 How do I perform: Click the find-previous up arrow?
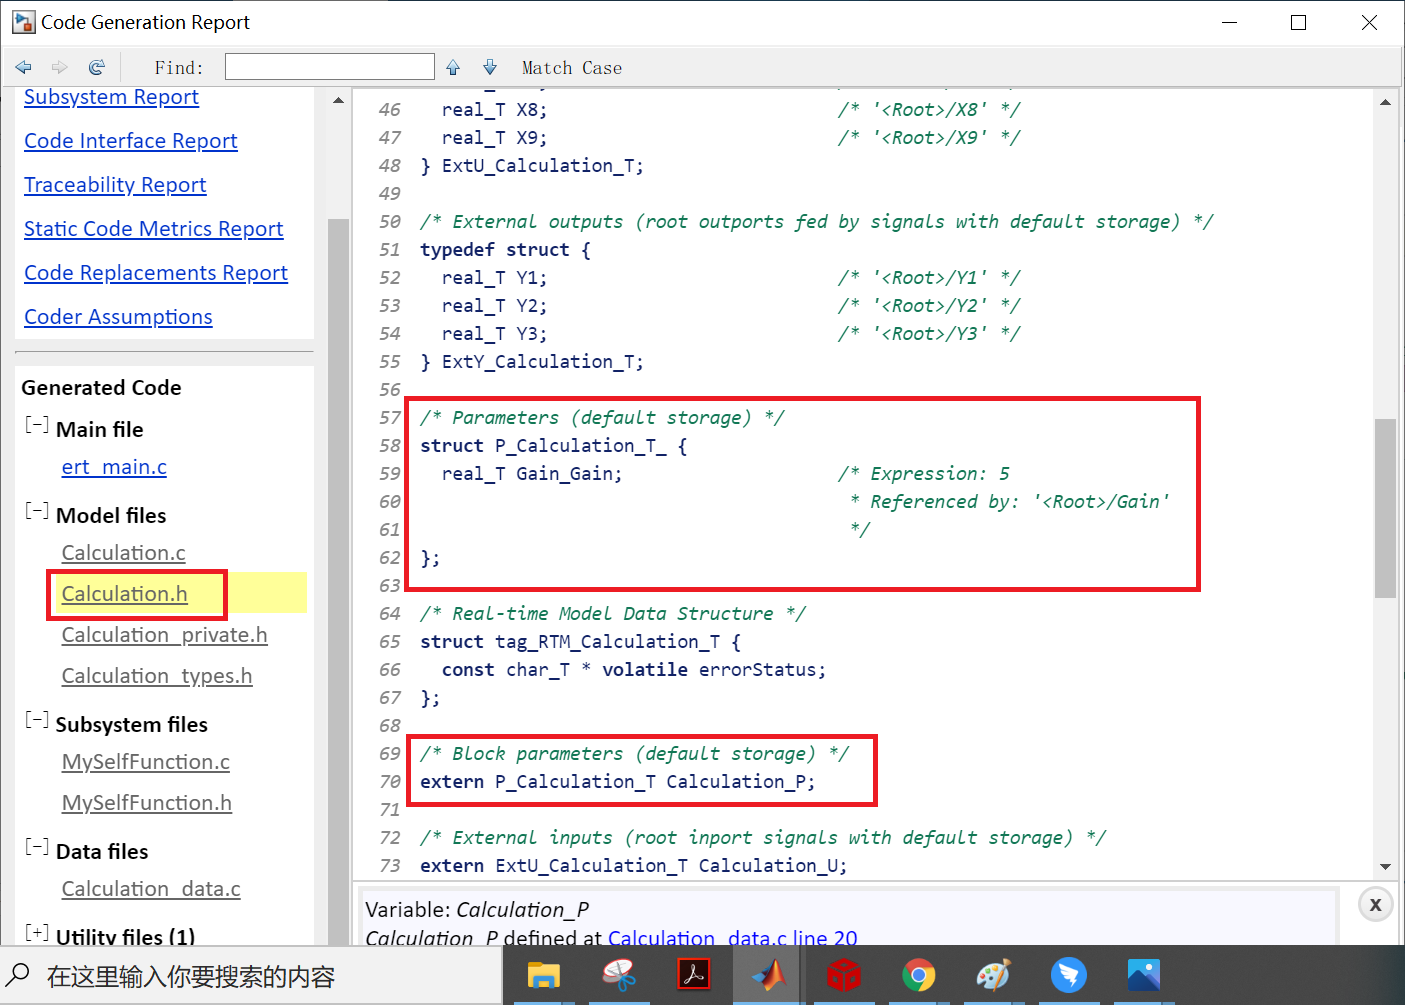pos(453,66)
